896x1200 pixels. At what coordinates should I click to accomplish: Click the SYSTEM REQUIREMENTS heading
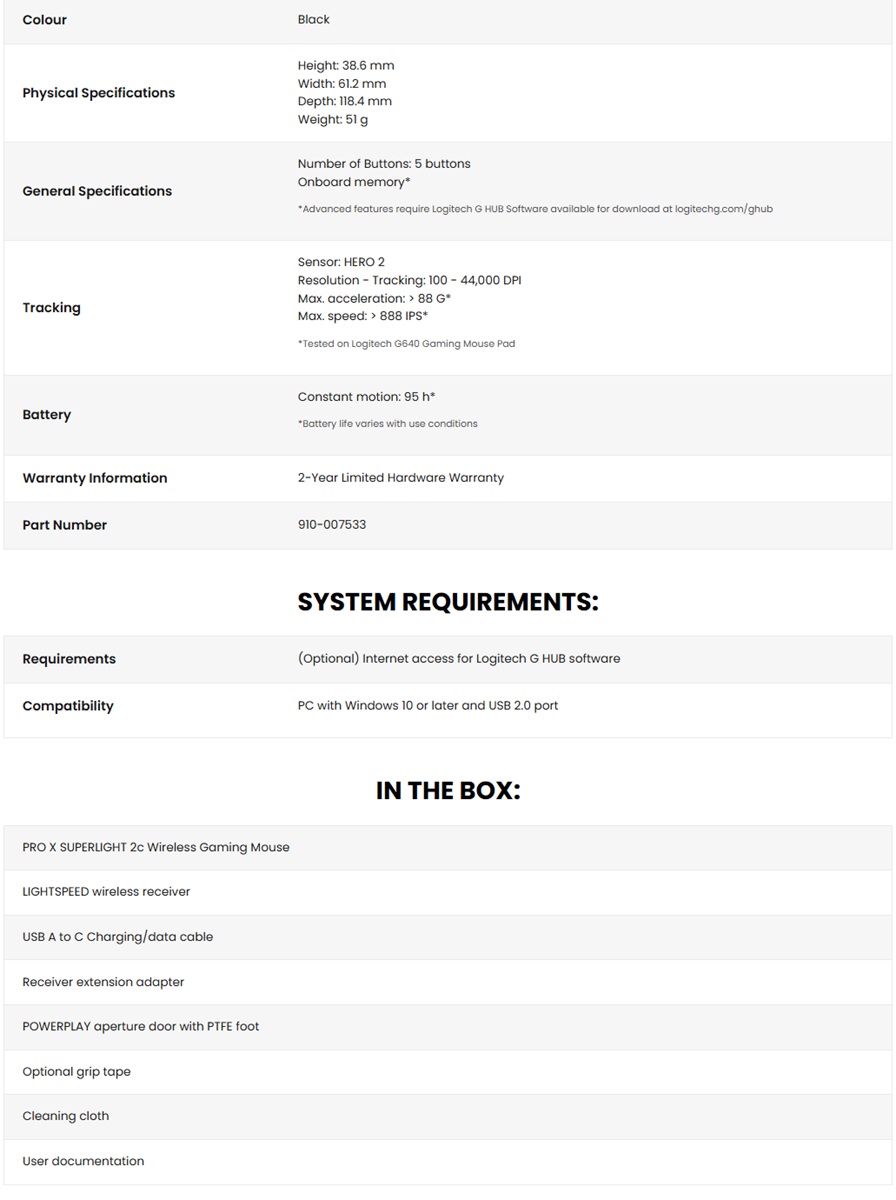tap(448, 602)
